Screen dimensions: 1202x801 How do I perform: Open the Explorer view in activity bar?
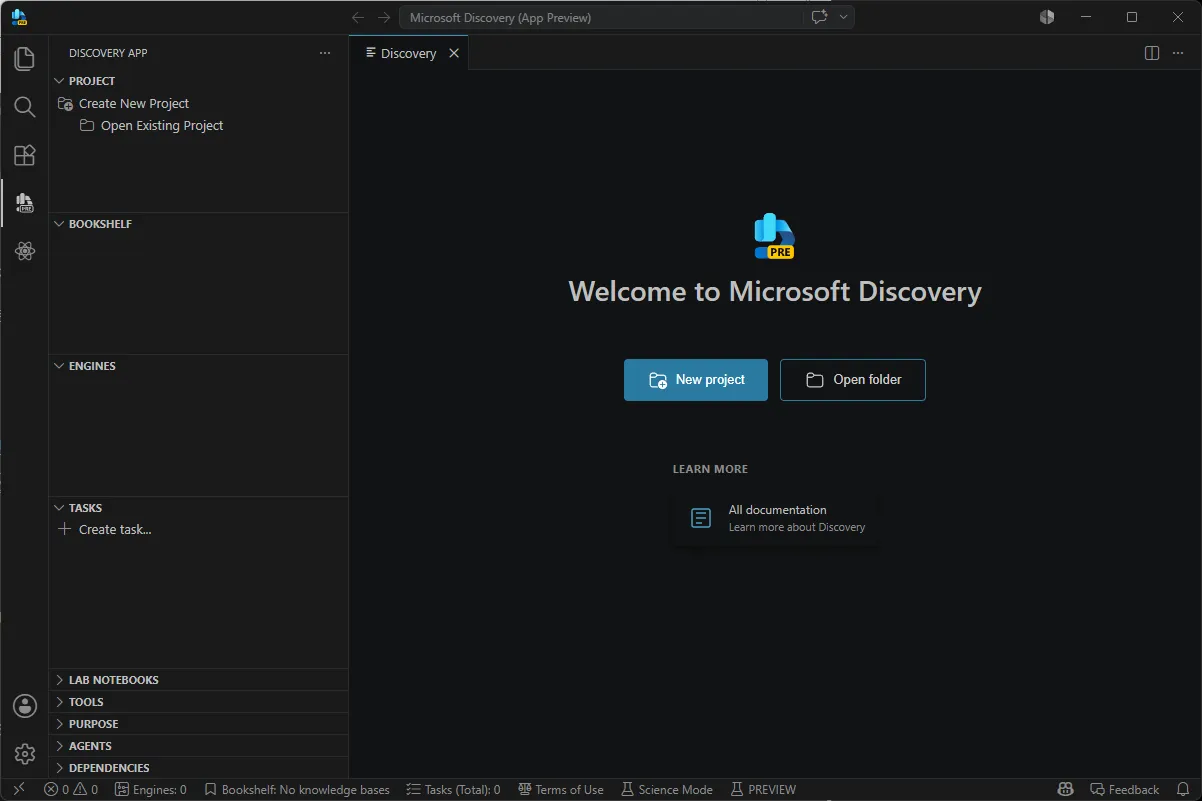pos(24,58)
